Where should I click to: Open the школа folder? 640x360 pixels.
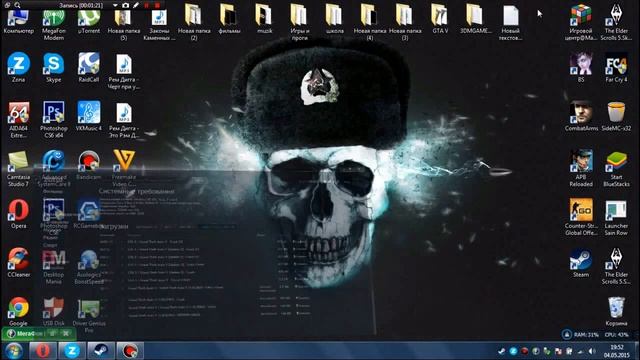[x=334, y=19]
